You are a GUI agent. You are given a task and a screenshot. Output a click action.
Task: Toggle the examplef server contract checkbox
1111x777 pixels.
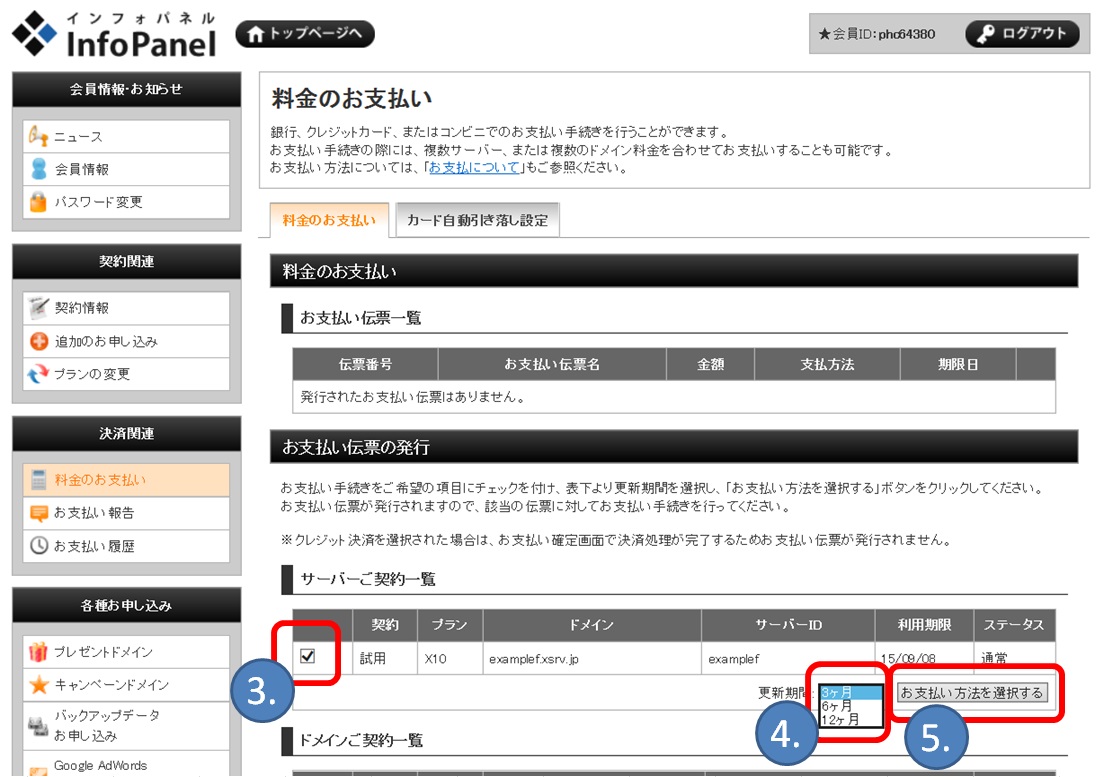click(x=309, y=657)
